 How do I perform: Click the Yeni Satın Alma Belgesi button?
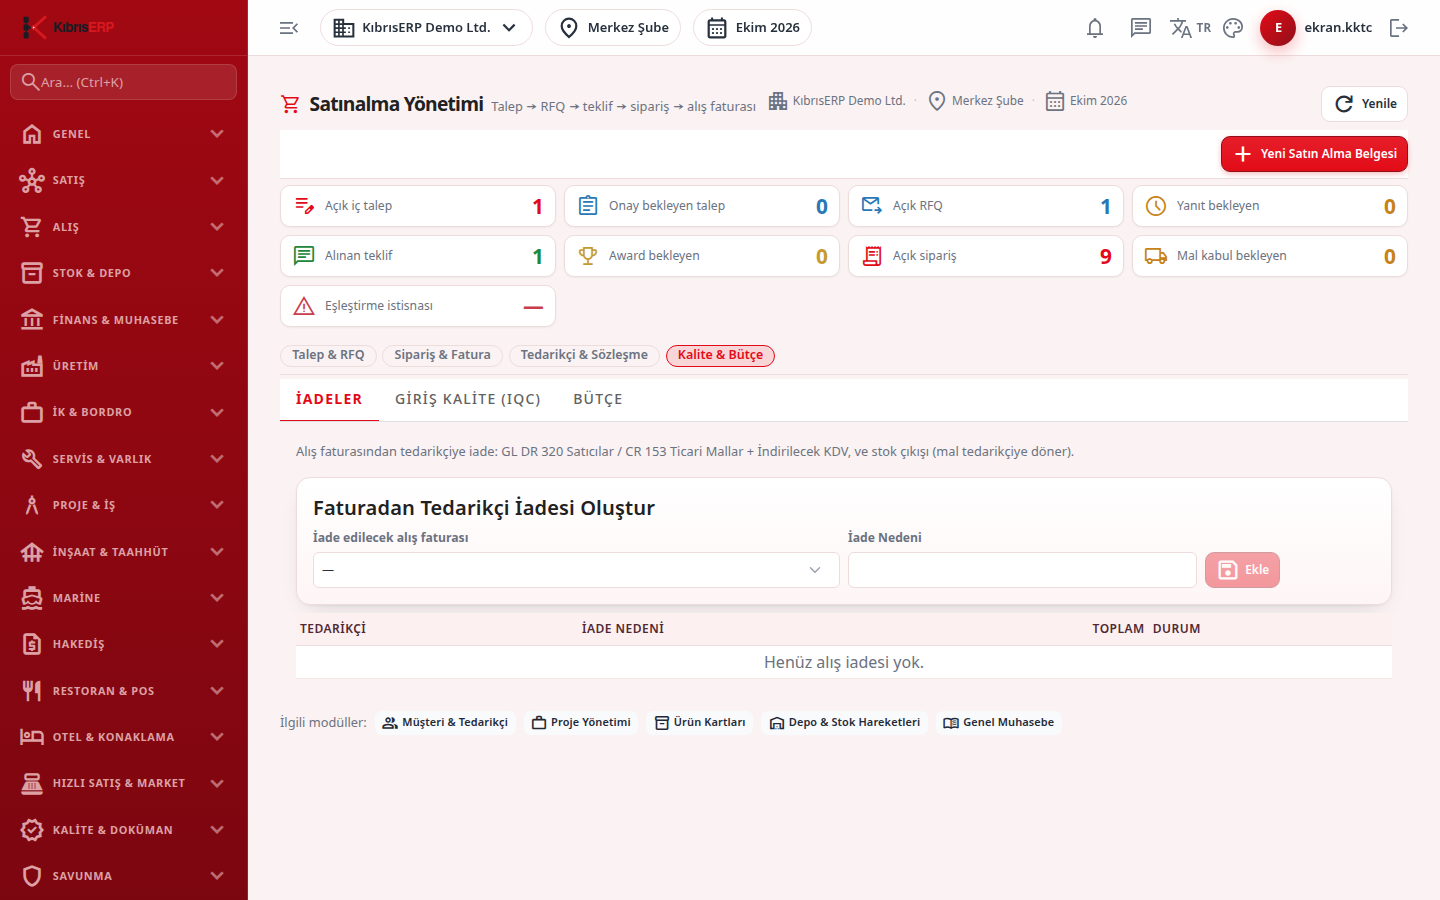point(1314,154)
